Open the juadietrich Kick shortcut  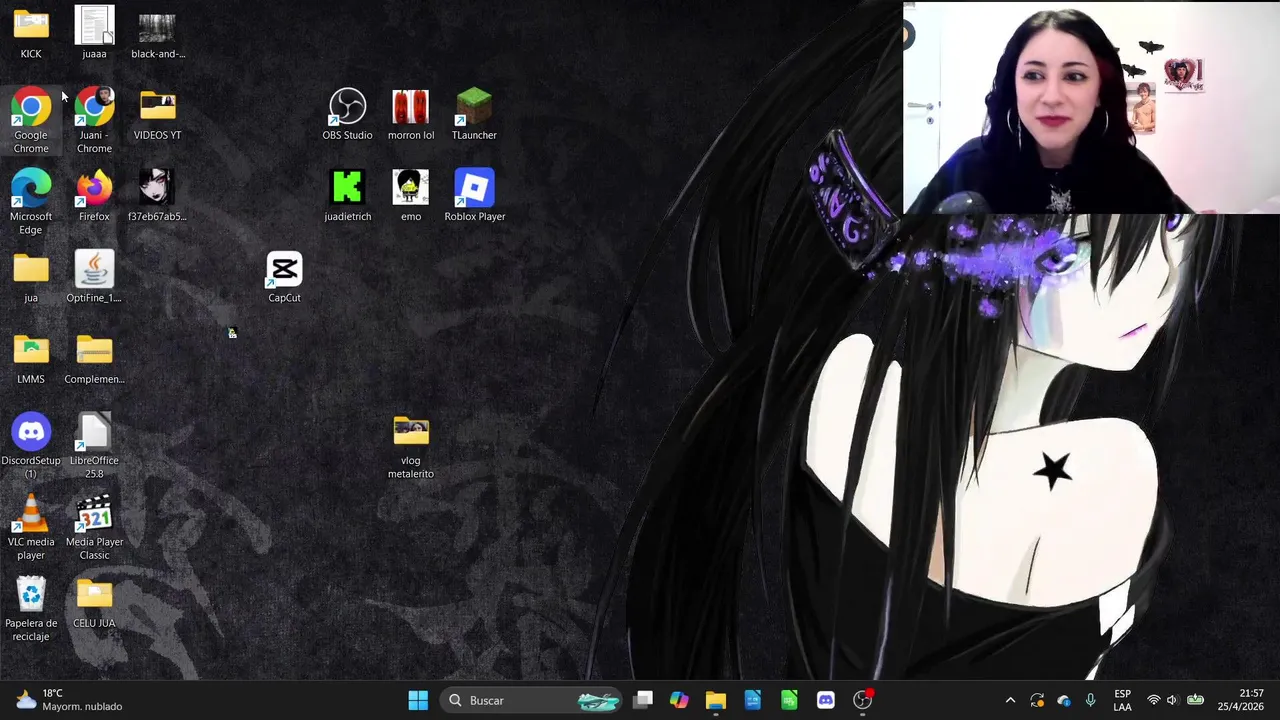pyautogui.click(x=347, y=195)
